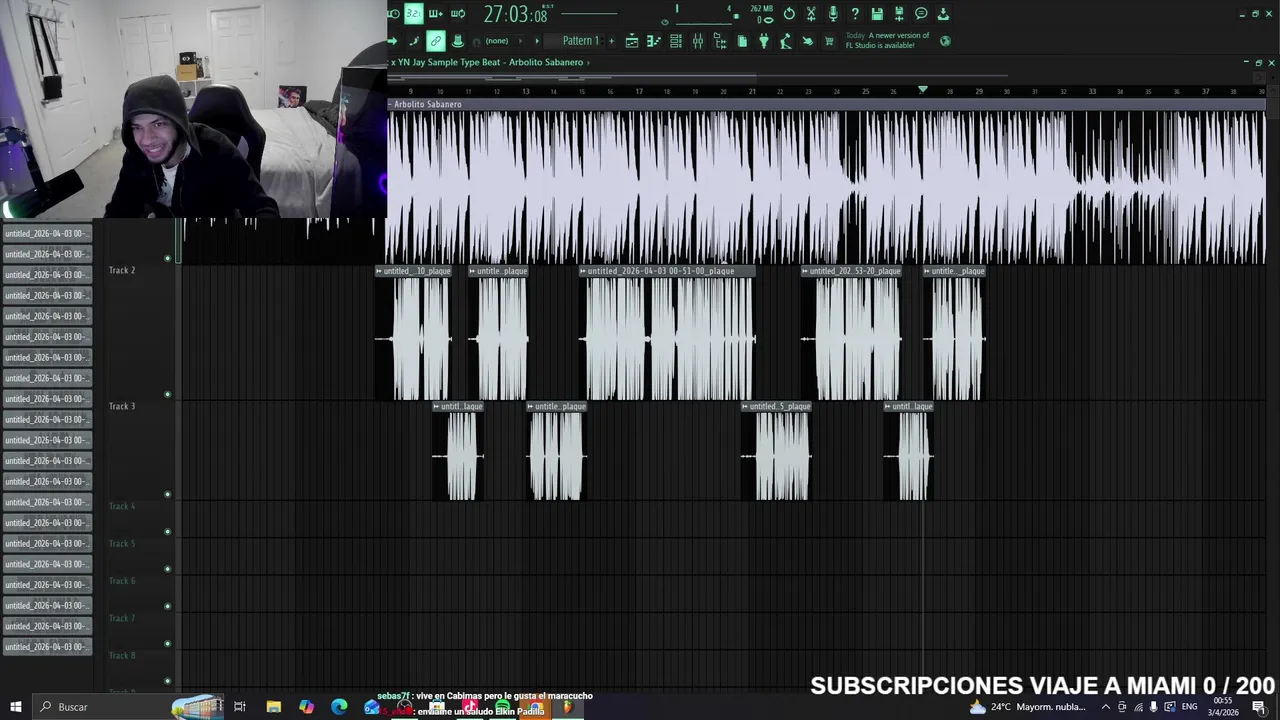Open untitled_5_plaque clip menu on Track 3
This screenshot has width=1280, height=720.
(745, 406)
